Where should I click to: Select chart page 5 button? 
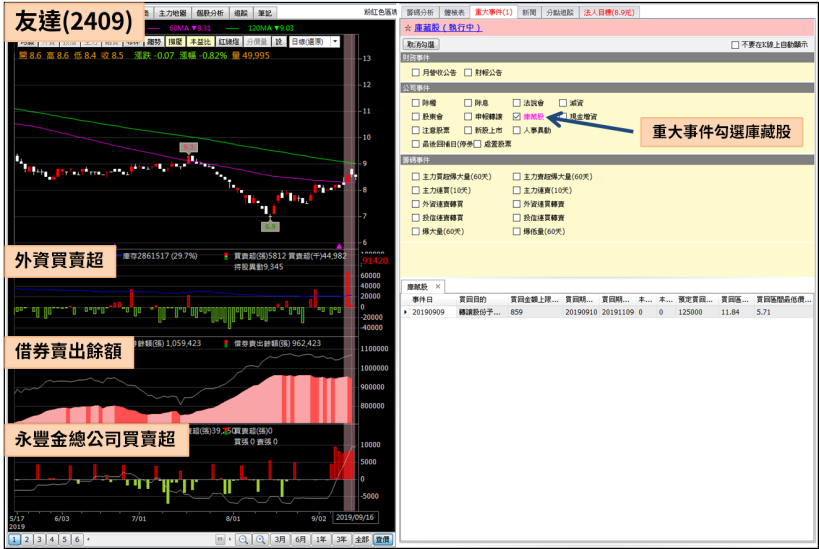pos(64,539)
